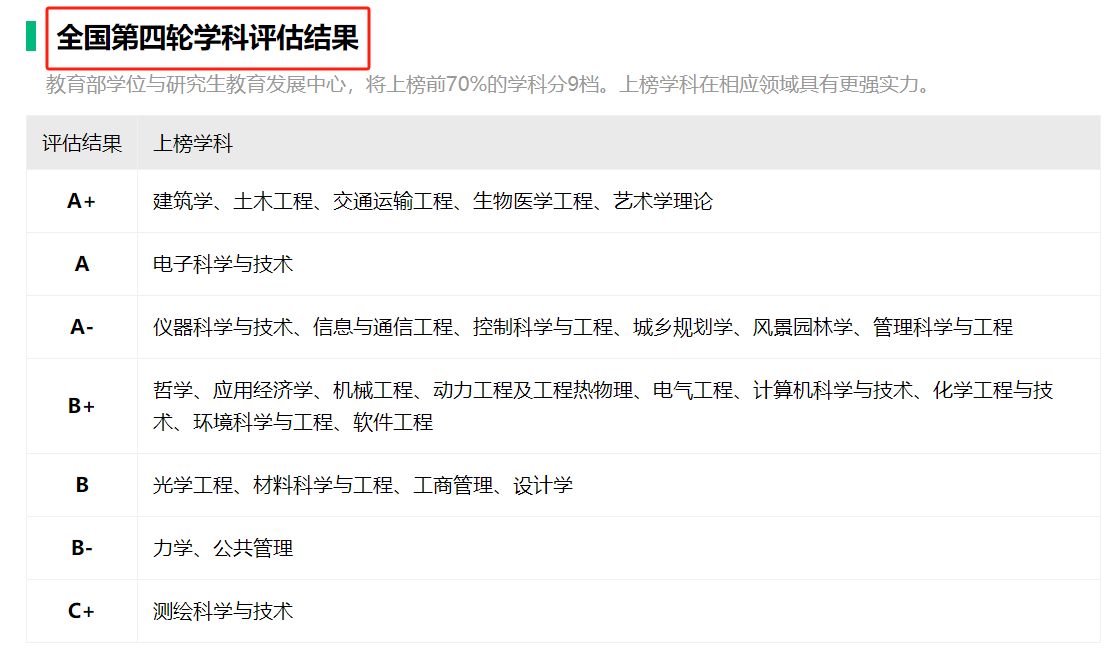The image size is (1118, 668).
Task: Click the A+ grade cell
Action: pos(82,201)
